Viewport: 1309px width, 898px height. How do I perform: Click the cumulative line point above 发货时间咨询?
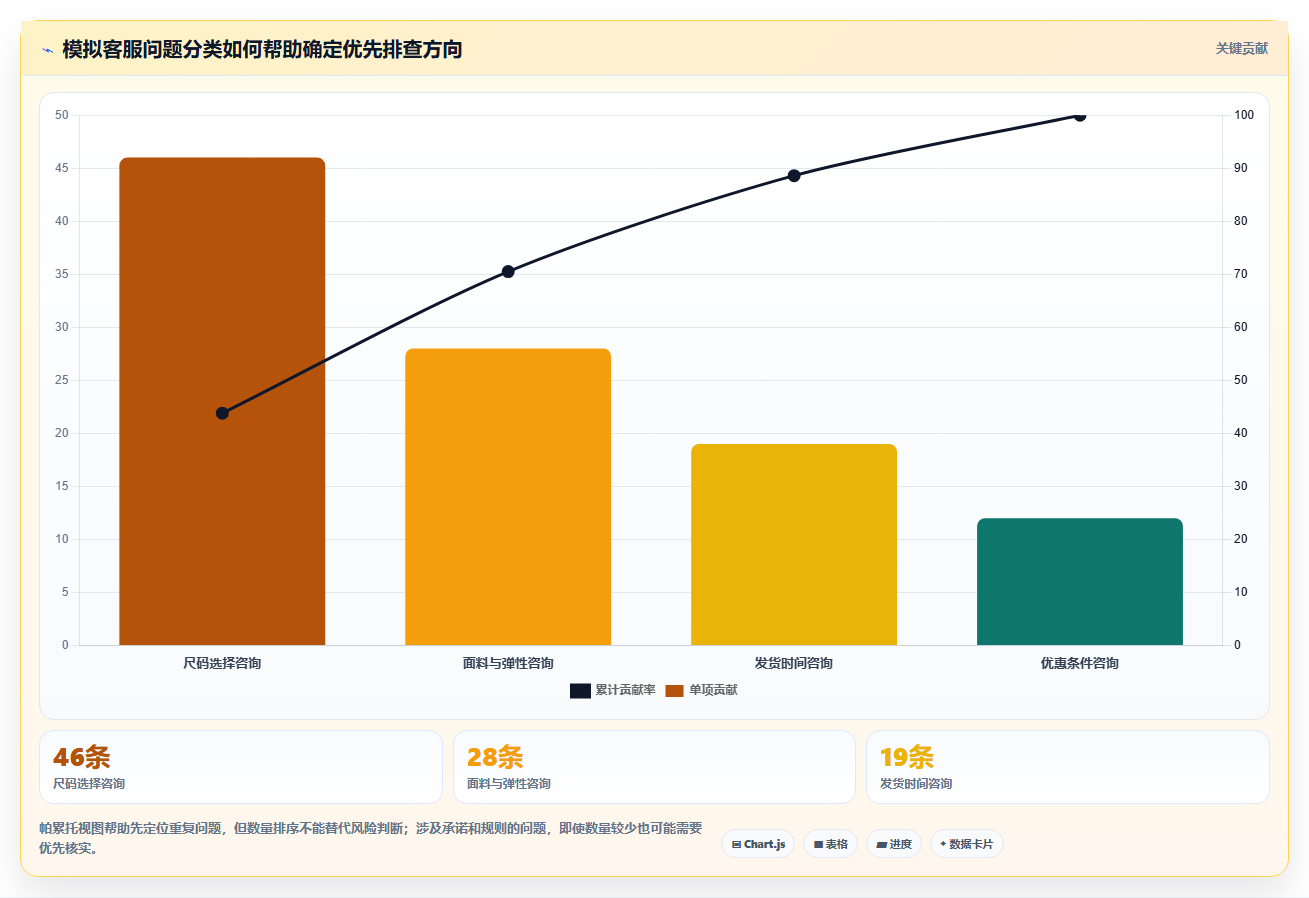[794, 175]
